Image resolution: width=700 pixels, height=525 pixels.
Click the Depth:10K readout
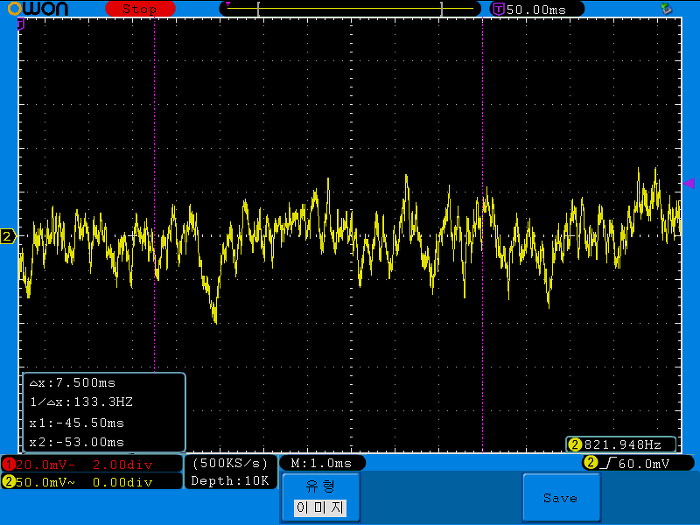tap(230, 480)
